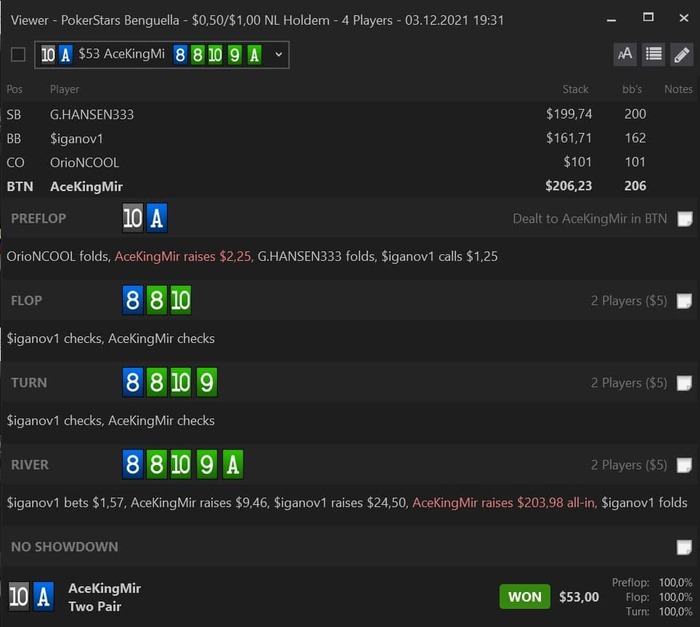This screenshot has width=700, height=627.
Task: Click 'Dealt to AceKingMir in BTN' text
Action: pyautogui.click(x=590, y=219)
